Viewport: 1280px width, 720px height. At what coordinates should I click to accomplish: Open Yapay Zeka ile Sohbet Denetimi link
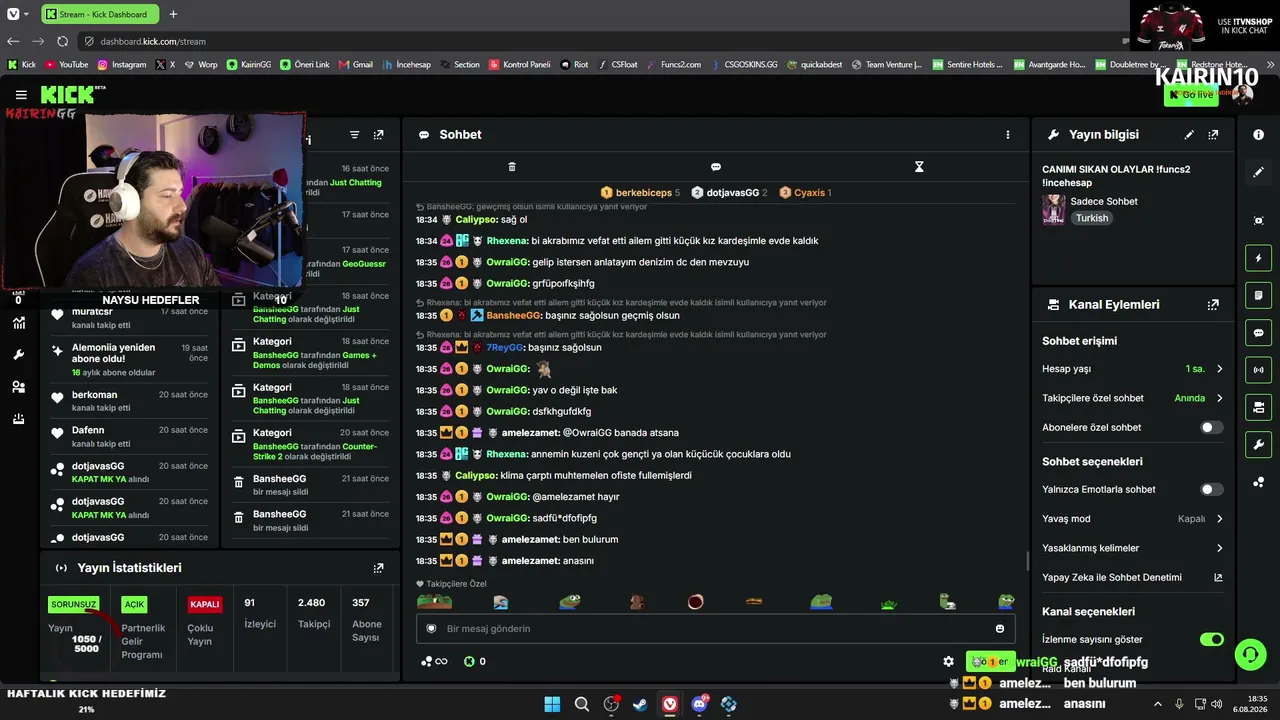pyautogui.click(x=1132, y=577)
